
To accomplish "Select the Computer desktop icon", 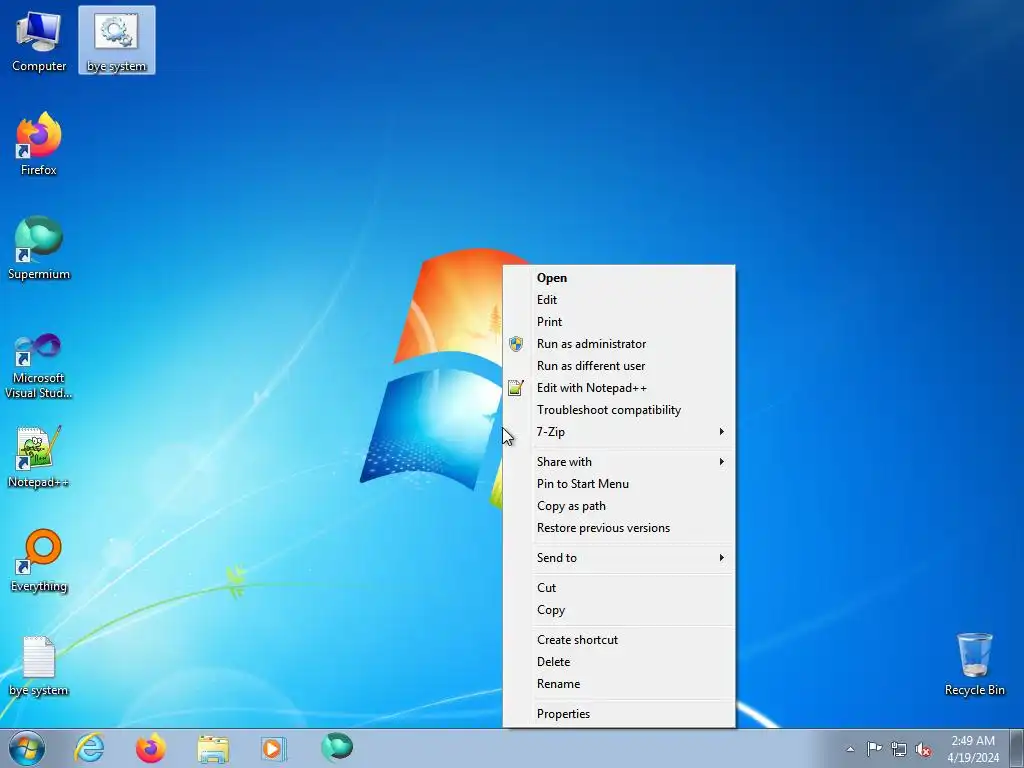I will click(39, 40).
